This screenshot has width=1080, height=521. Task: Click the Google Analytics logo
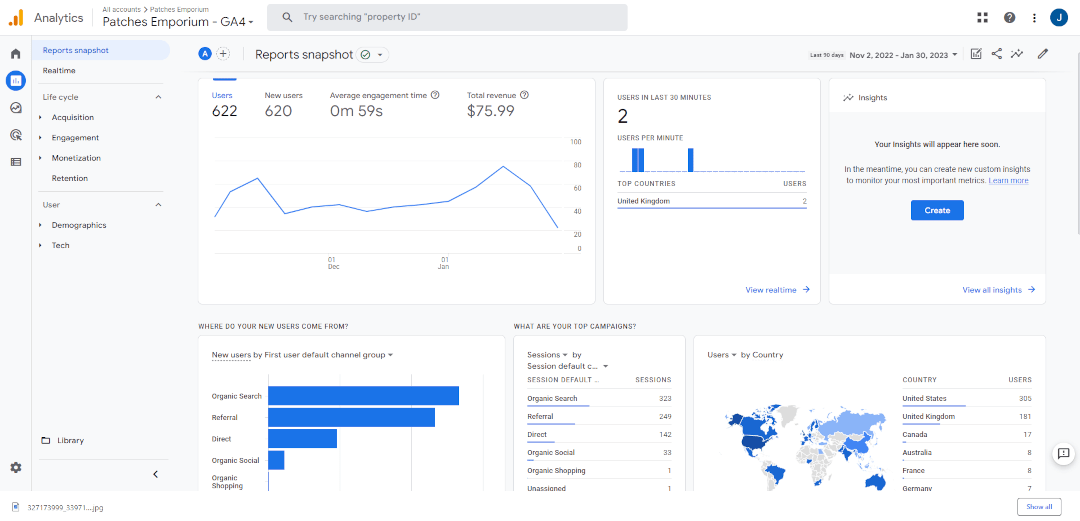(x=15, y=19)
